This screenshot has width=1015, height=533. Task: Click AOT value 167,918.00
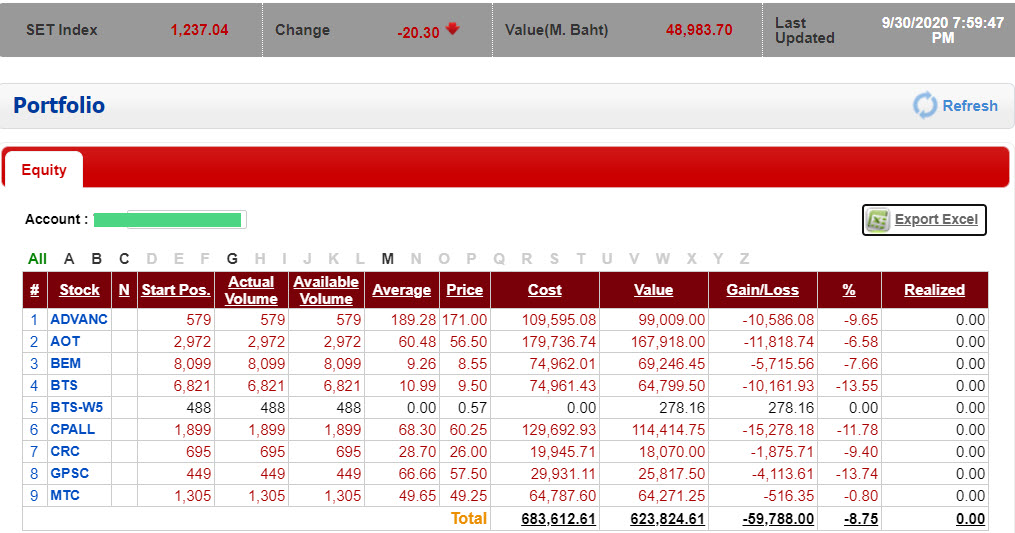pos(668,342)
